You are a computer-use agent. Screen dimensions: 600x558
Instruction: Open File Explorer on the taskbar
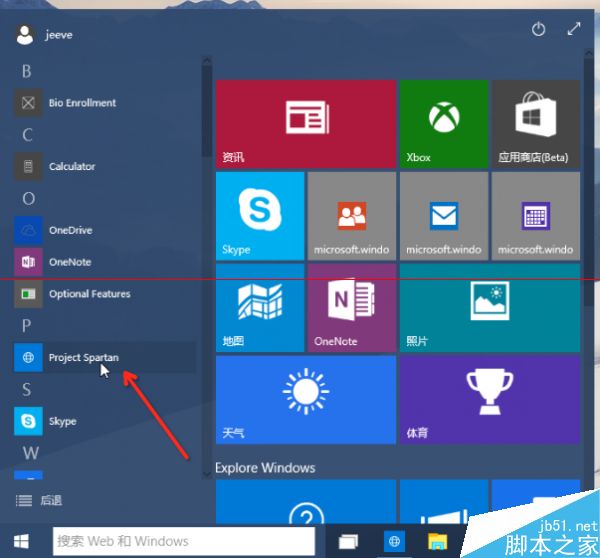(x=437, y=541)
